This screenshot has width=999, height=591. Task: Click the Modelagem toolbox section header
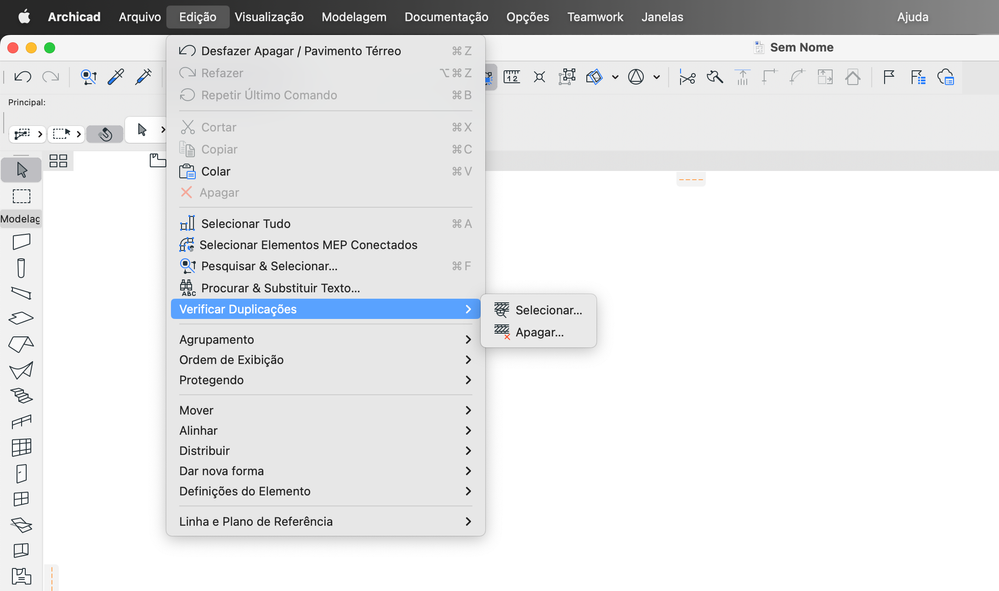(x=21, y=219)
